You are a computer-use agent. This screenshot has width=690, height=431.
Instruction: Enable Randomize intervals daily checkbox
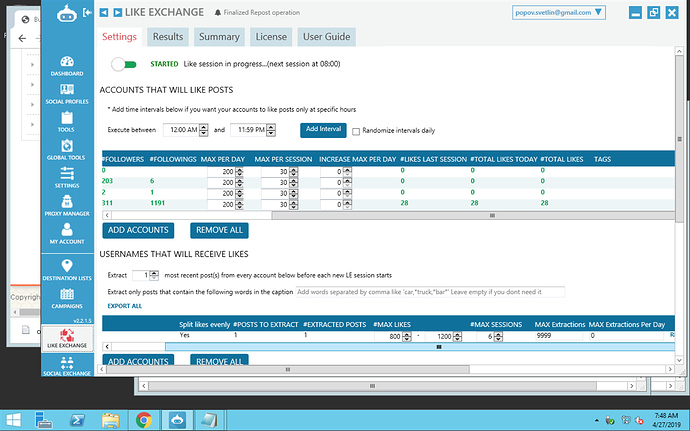(x=356, y=131)
